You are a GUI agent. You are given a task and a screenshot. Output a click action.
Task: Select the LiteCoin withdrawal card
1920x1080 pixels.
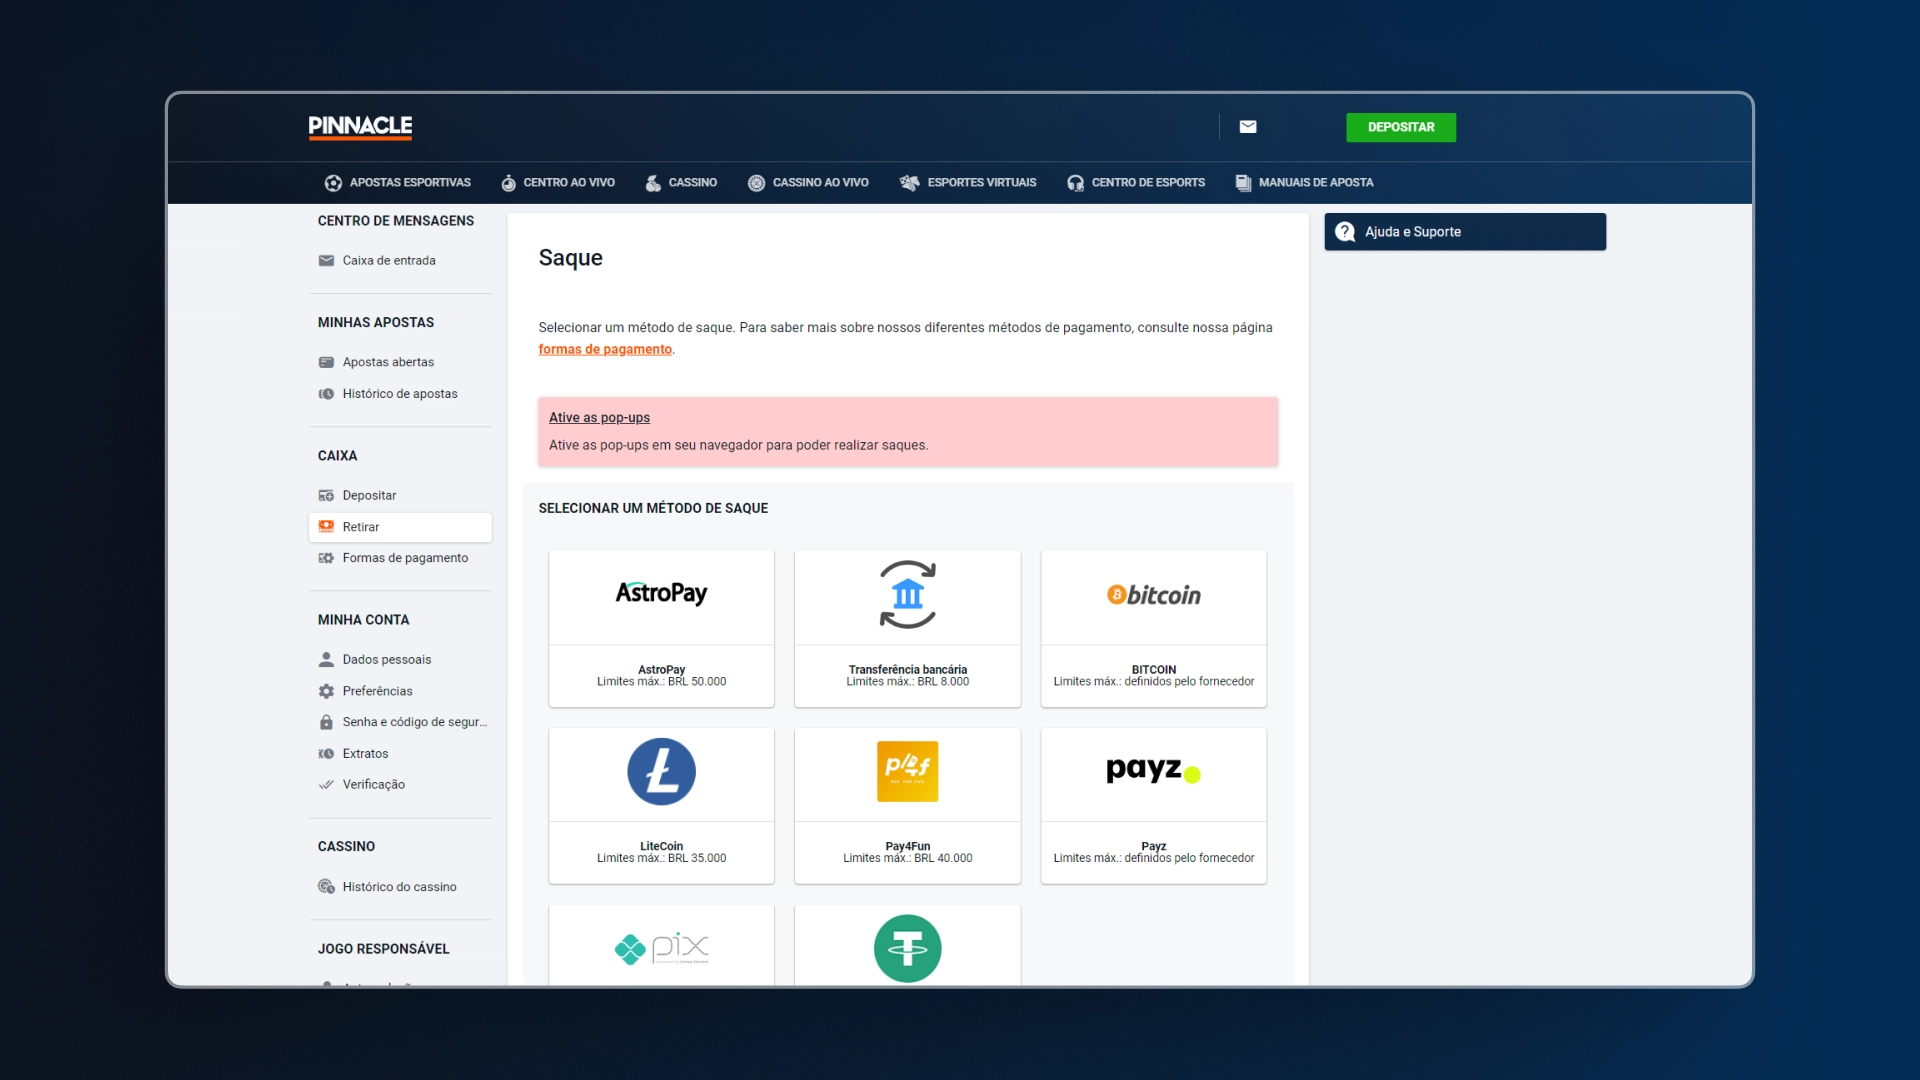(x=661, y=806)
